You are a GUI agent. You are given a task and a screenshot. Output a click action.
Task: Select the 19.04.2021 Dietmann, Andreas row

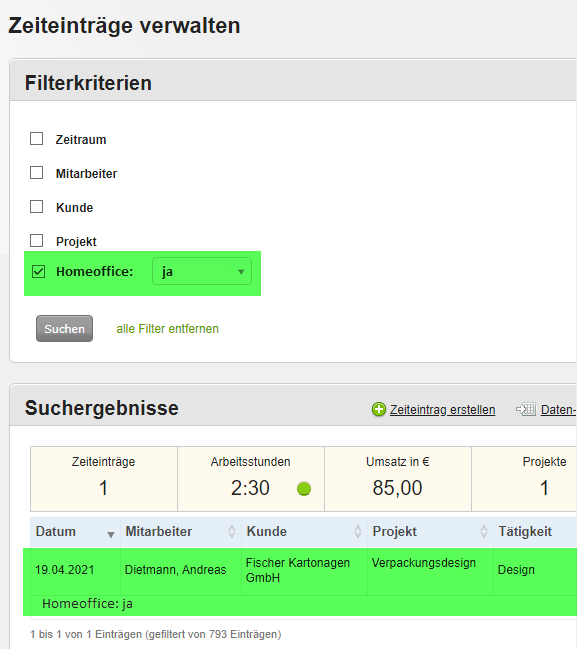[x=300, y=582]
